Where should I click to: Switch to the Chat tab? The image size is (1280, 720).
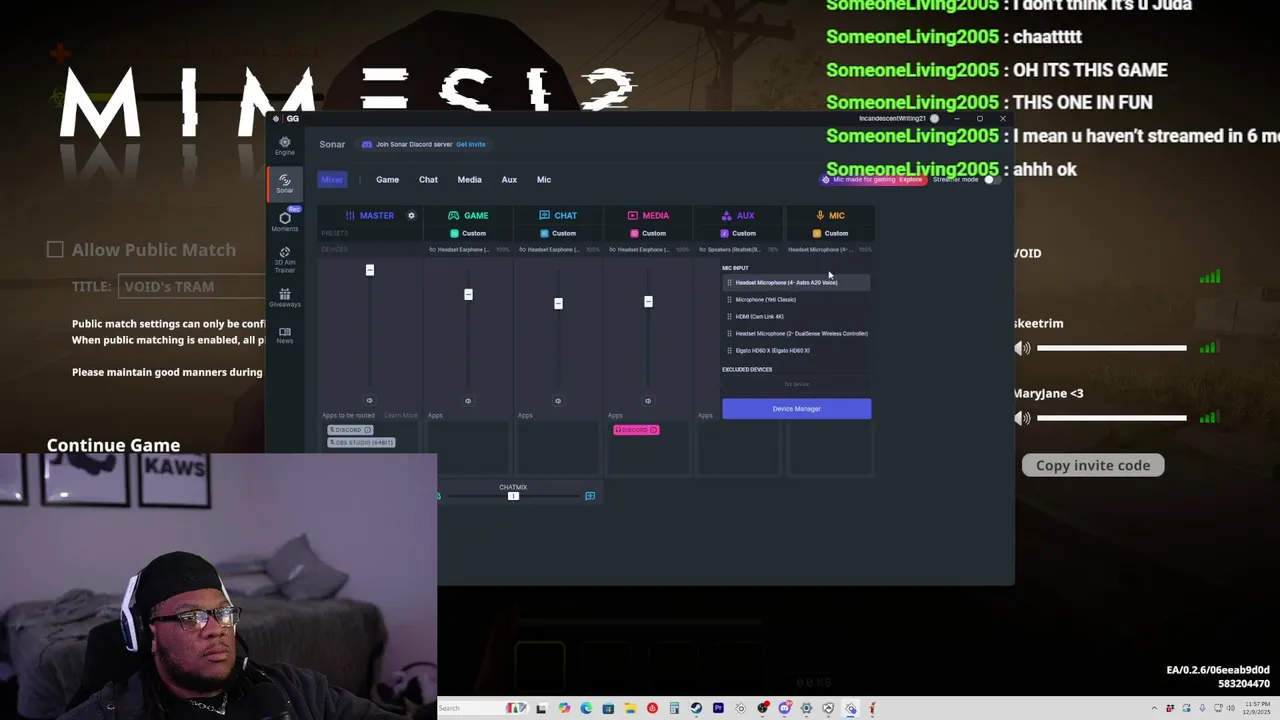pos(428,180)
